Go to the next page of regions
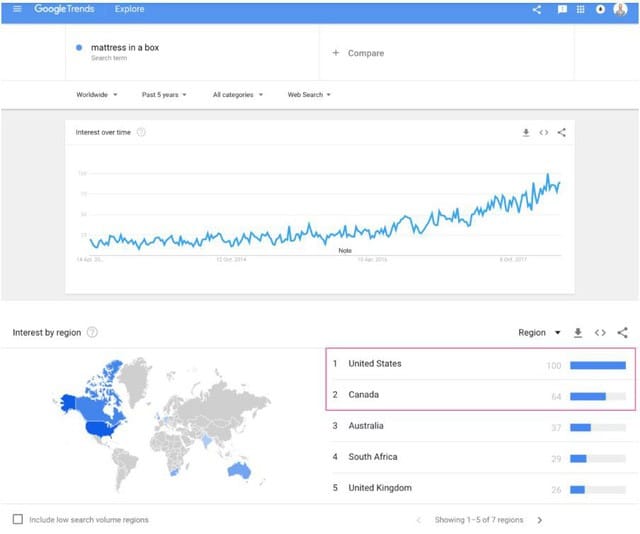Screen dimensions: 640x534 click(540, 520)
